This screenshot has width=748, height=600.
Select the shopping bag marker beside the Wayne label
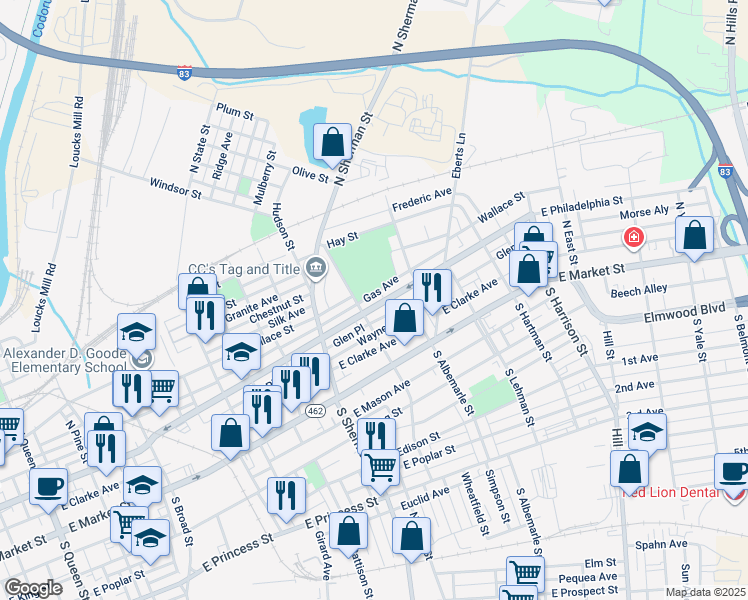[405, 321]
